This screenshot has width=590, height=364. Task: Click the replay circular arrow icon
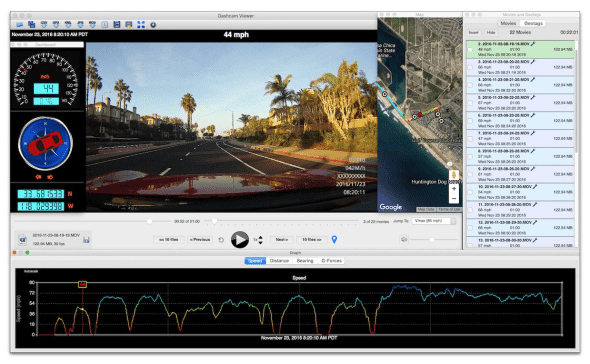[x=221, y=240]
